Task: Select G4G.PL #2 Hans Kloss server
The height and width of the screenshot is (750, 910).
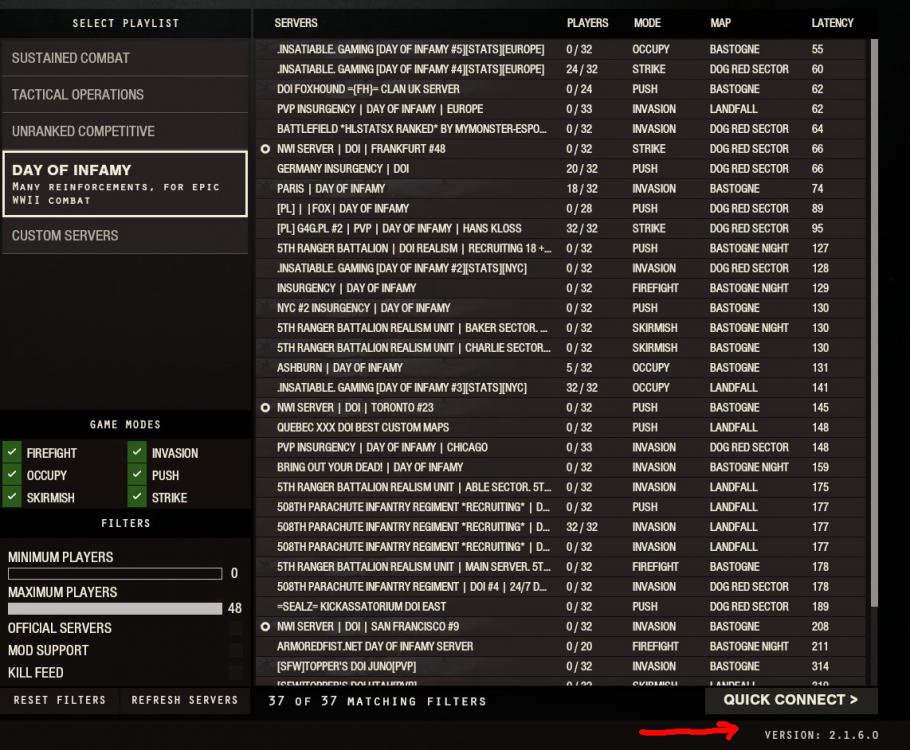Action: point(560,229)
